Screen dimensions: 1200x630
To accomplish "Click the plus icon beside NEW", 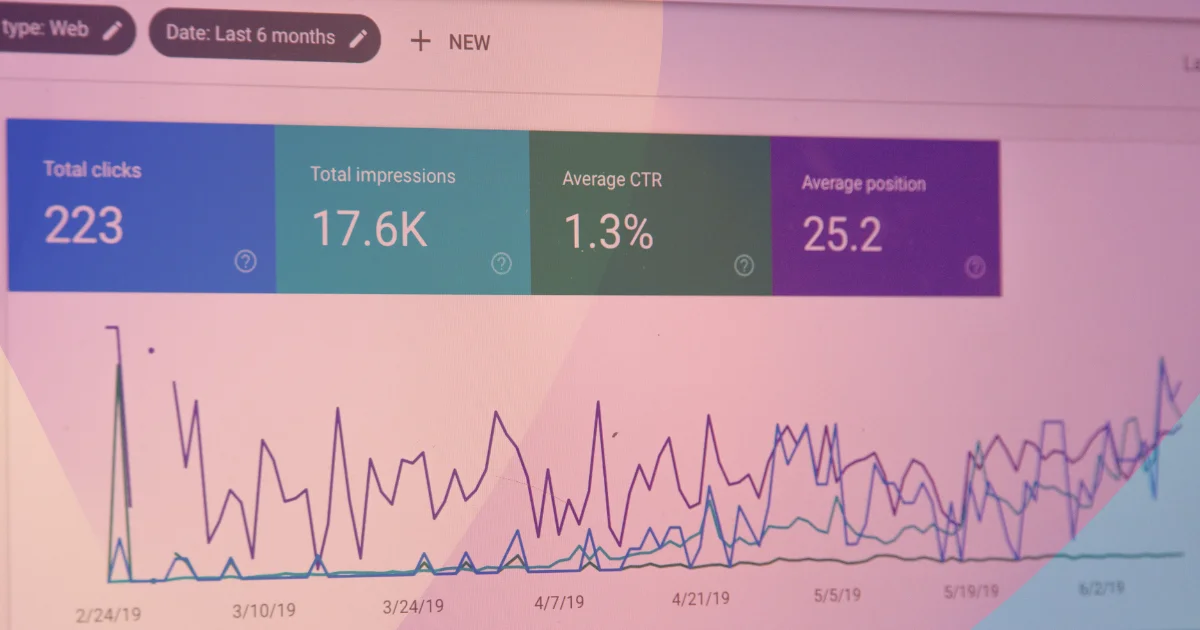I will pyautogui.click(x=420, y=42).
